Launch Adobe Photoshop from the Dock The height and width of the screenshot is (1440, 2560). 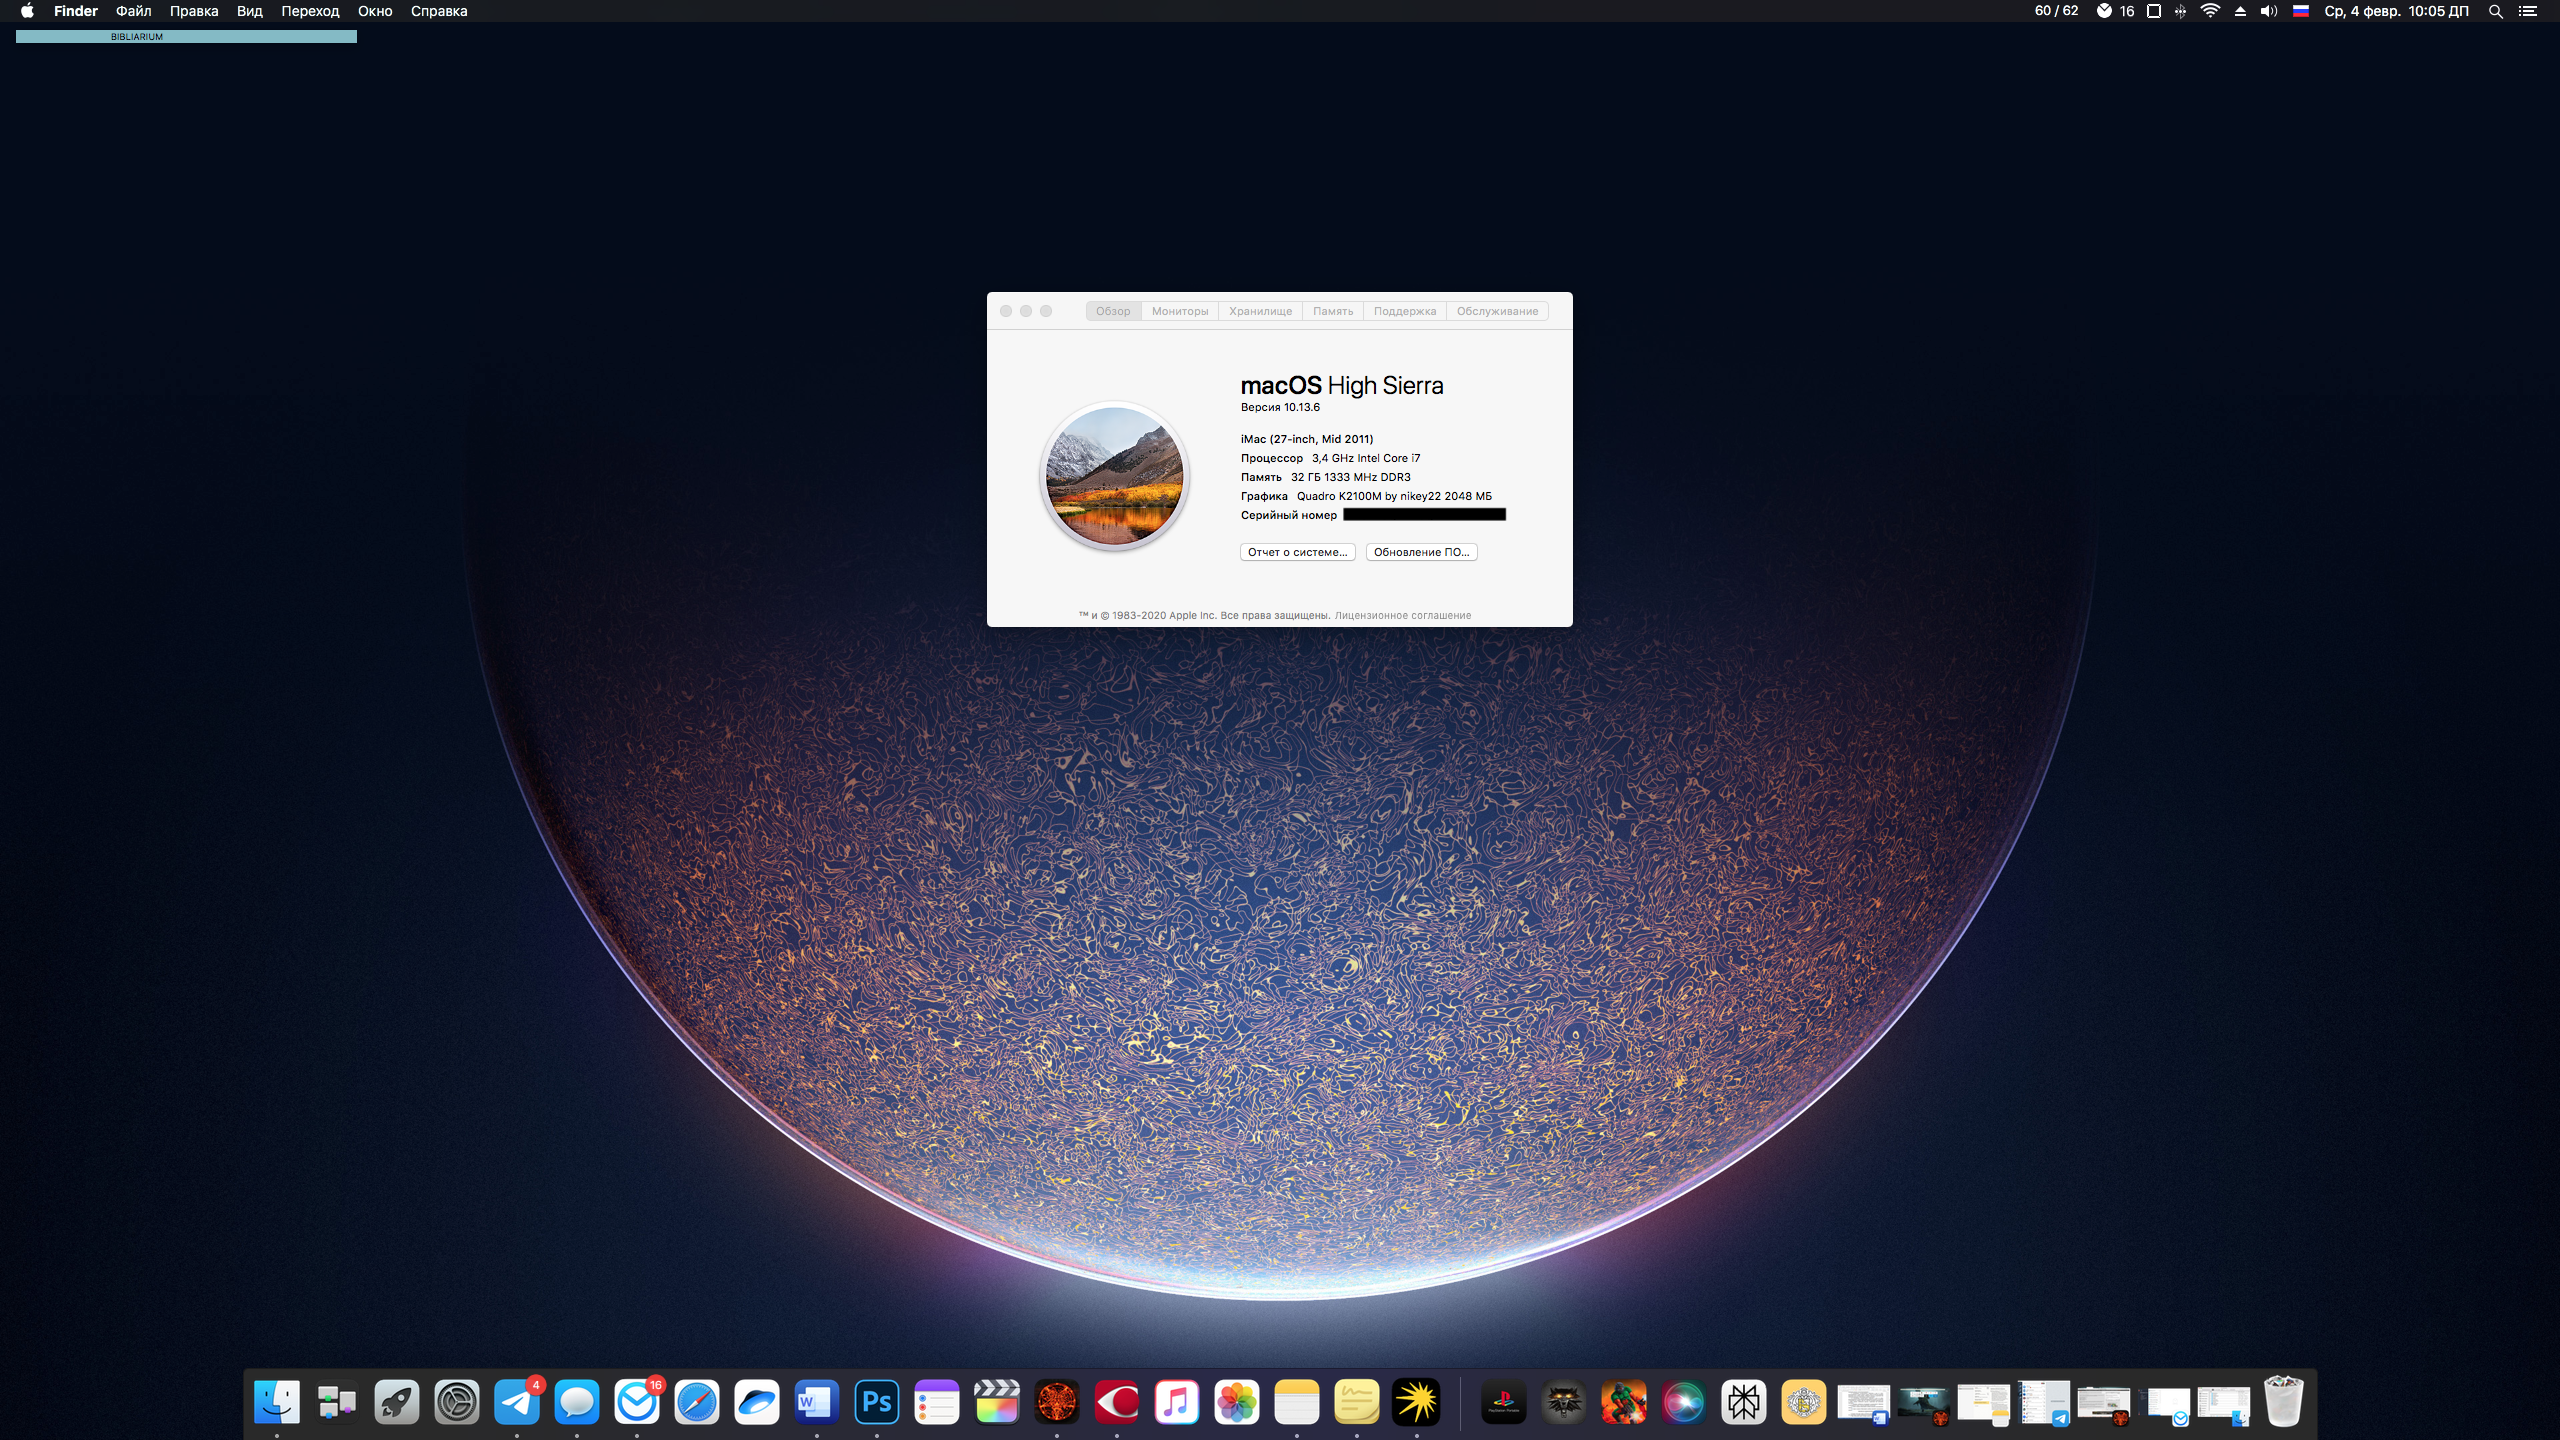877,1402
